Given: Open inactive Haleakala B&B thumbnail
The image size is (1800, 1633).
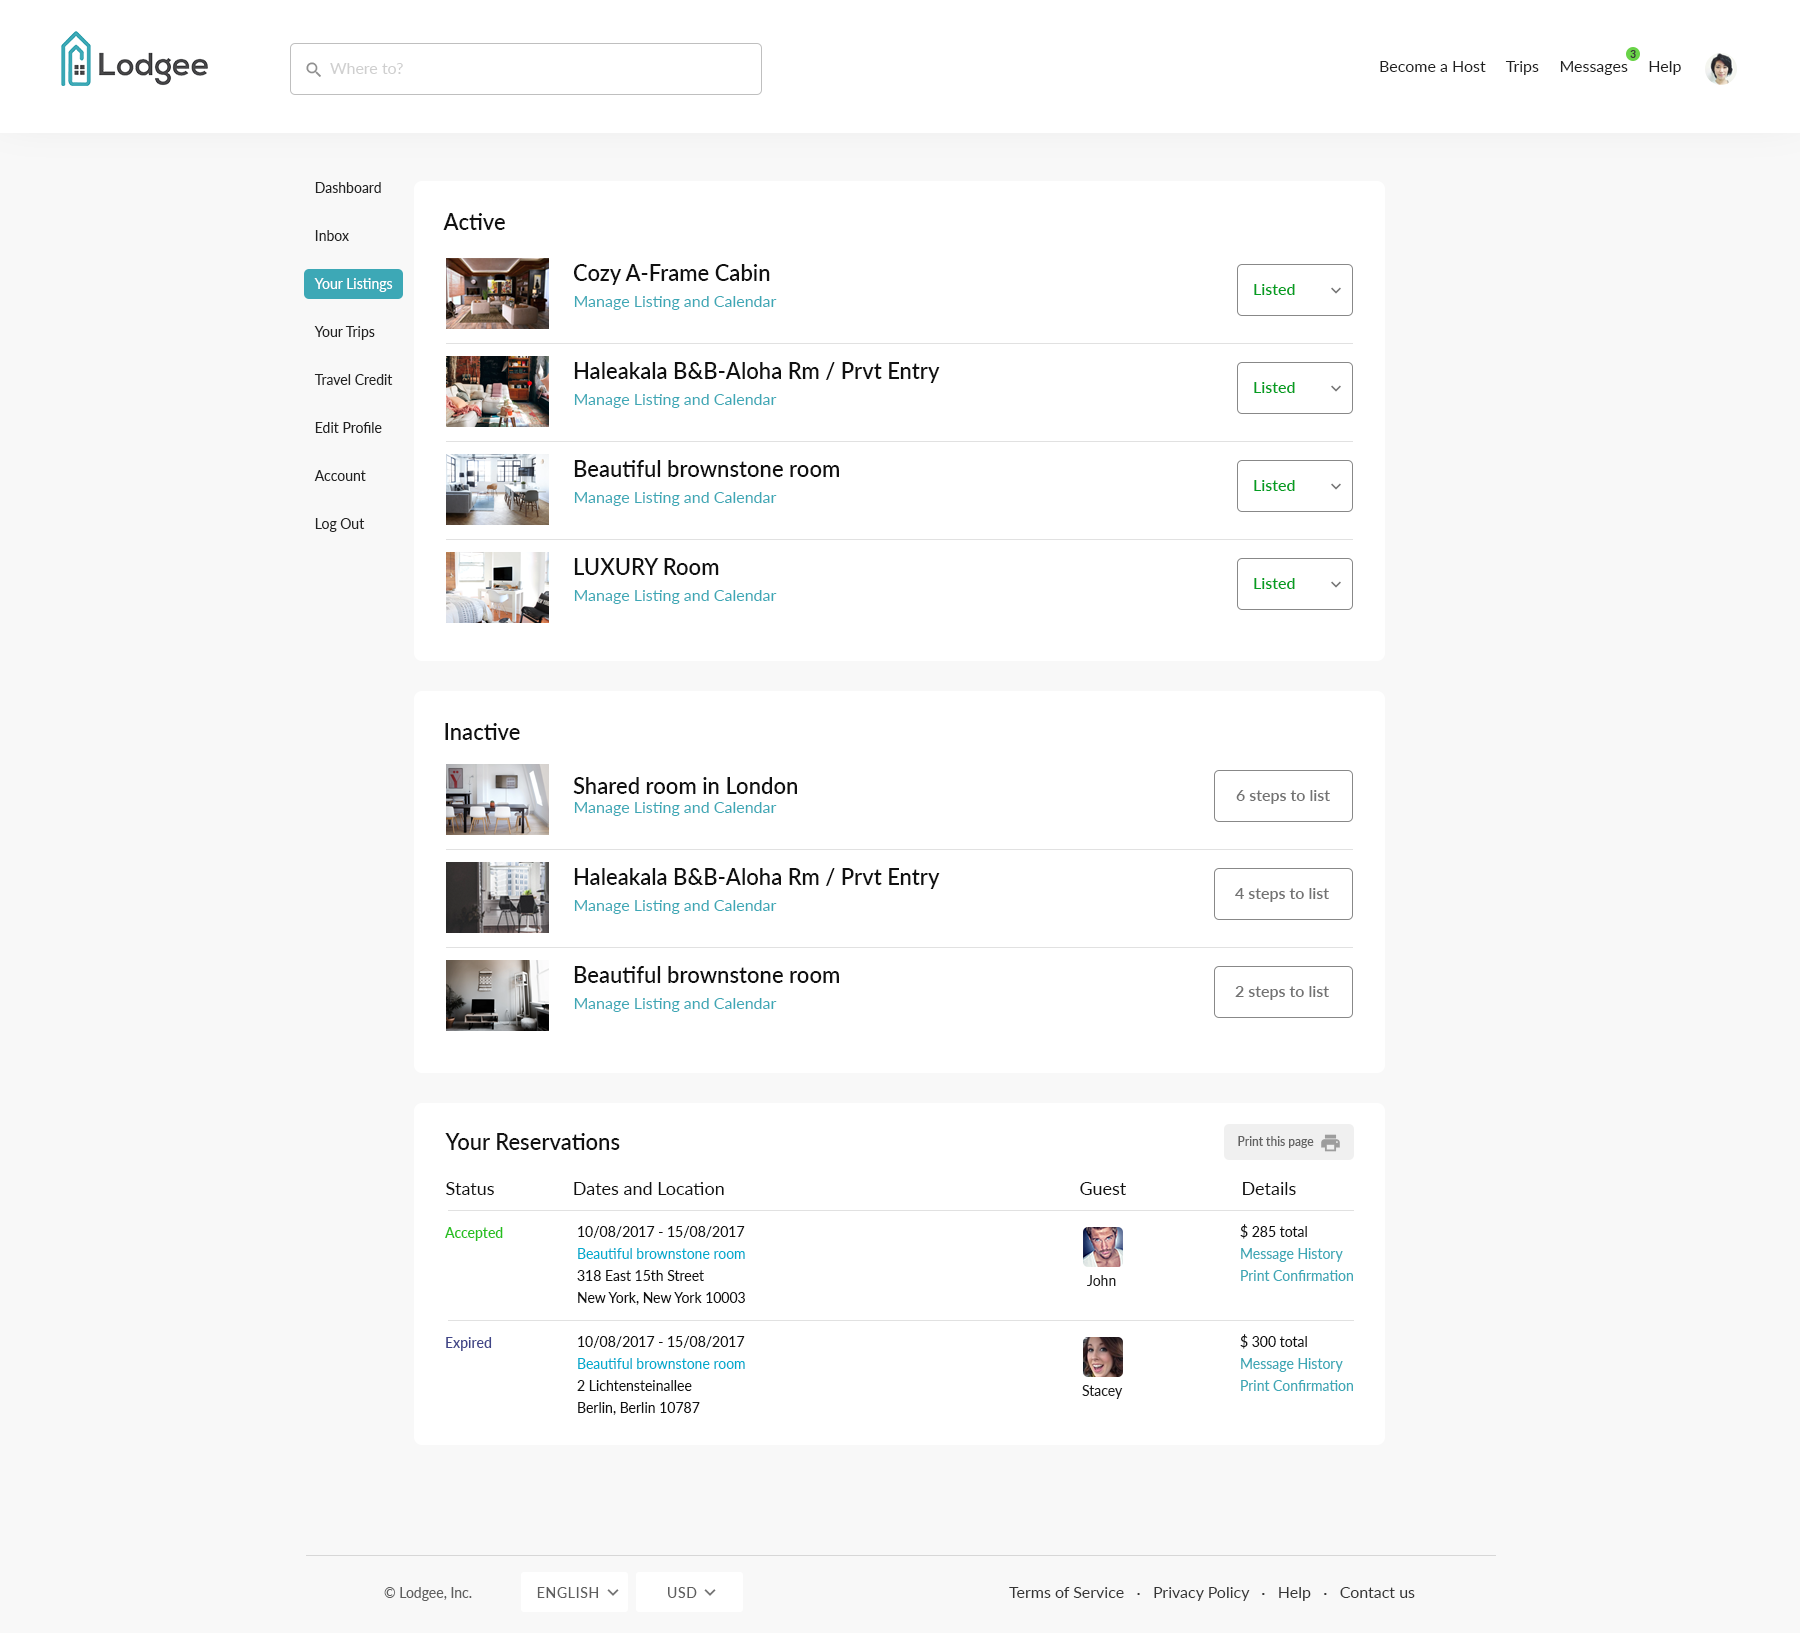Looking at the screenshot, I should pos(497,898).
